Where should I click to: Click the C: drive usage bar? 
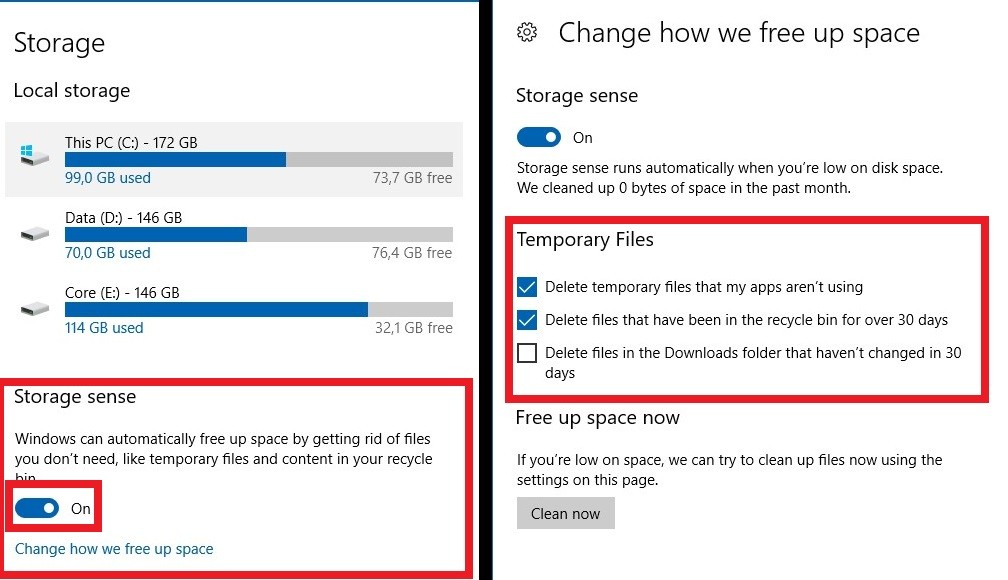coord(260,160)
